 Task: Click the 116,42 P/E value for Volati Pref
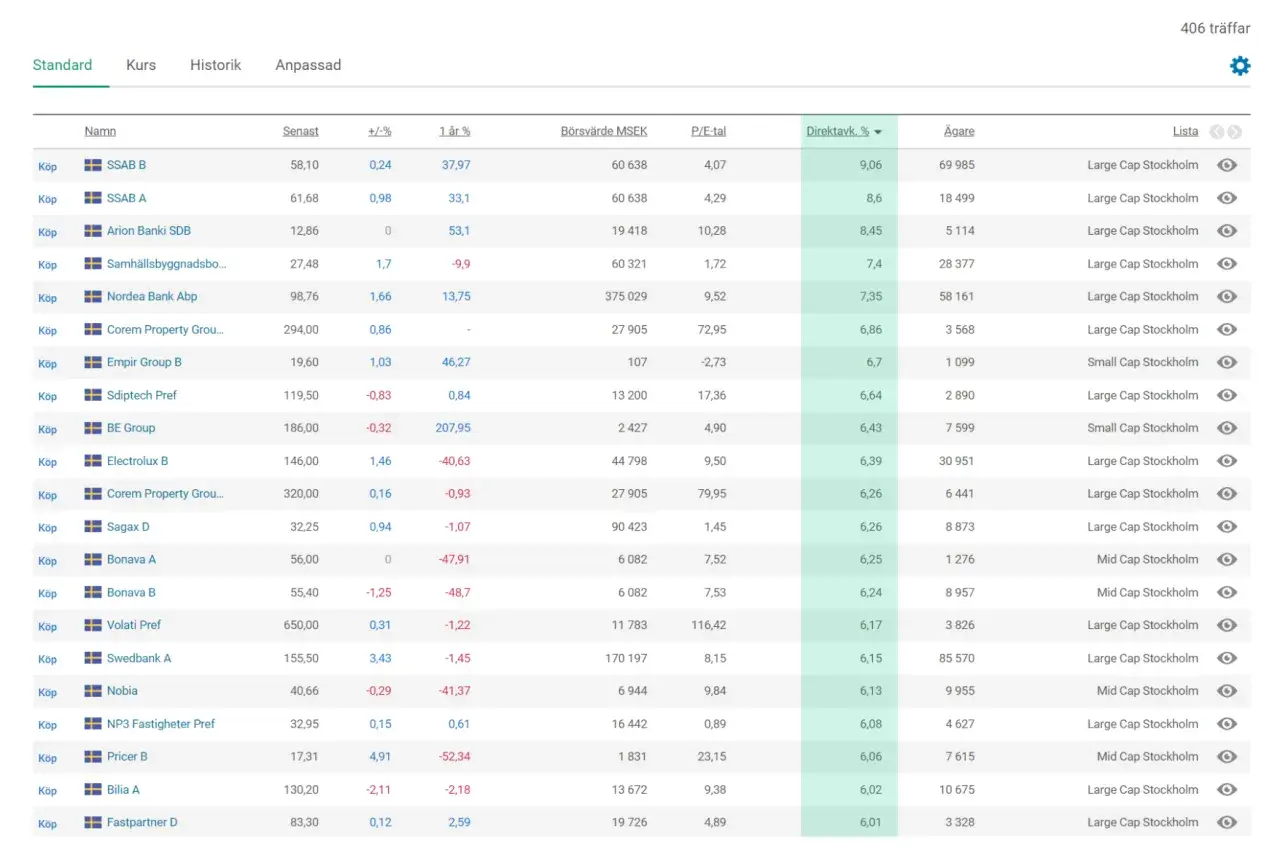click(707, 625)
